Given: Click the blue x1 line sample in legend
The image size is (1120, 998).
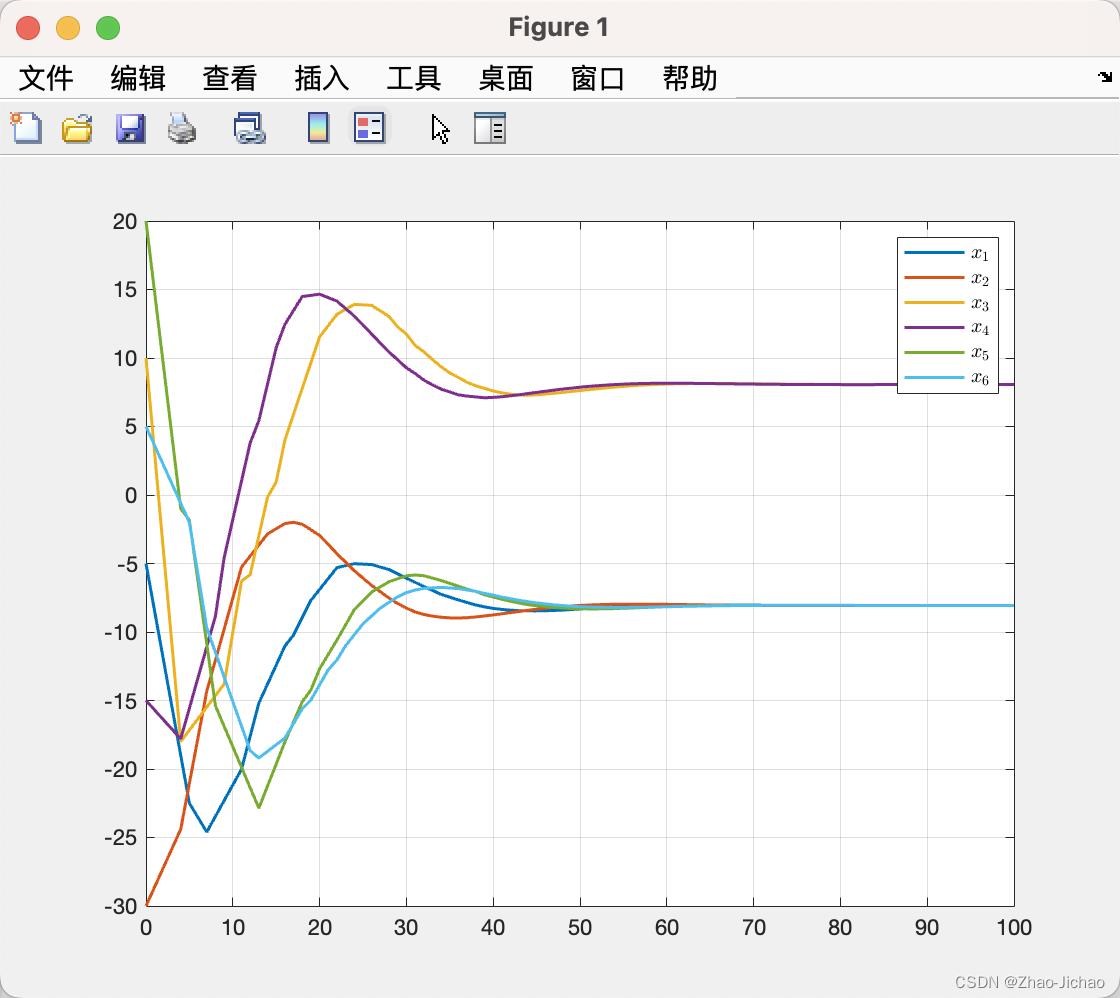Looking at the screenshot, I should tap(934, 252).
